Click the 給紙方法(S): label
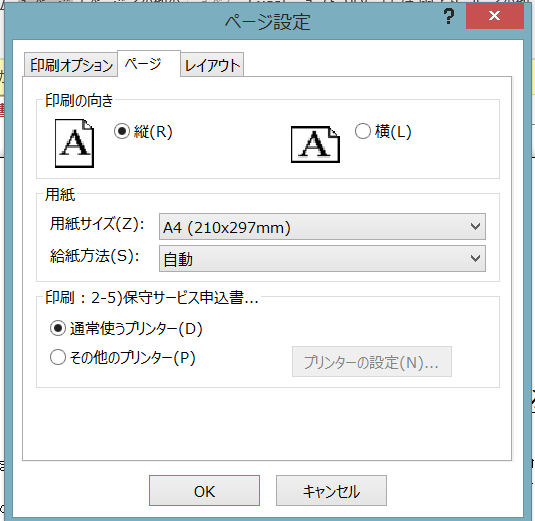535x521 pixels. 95,256
